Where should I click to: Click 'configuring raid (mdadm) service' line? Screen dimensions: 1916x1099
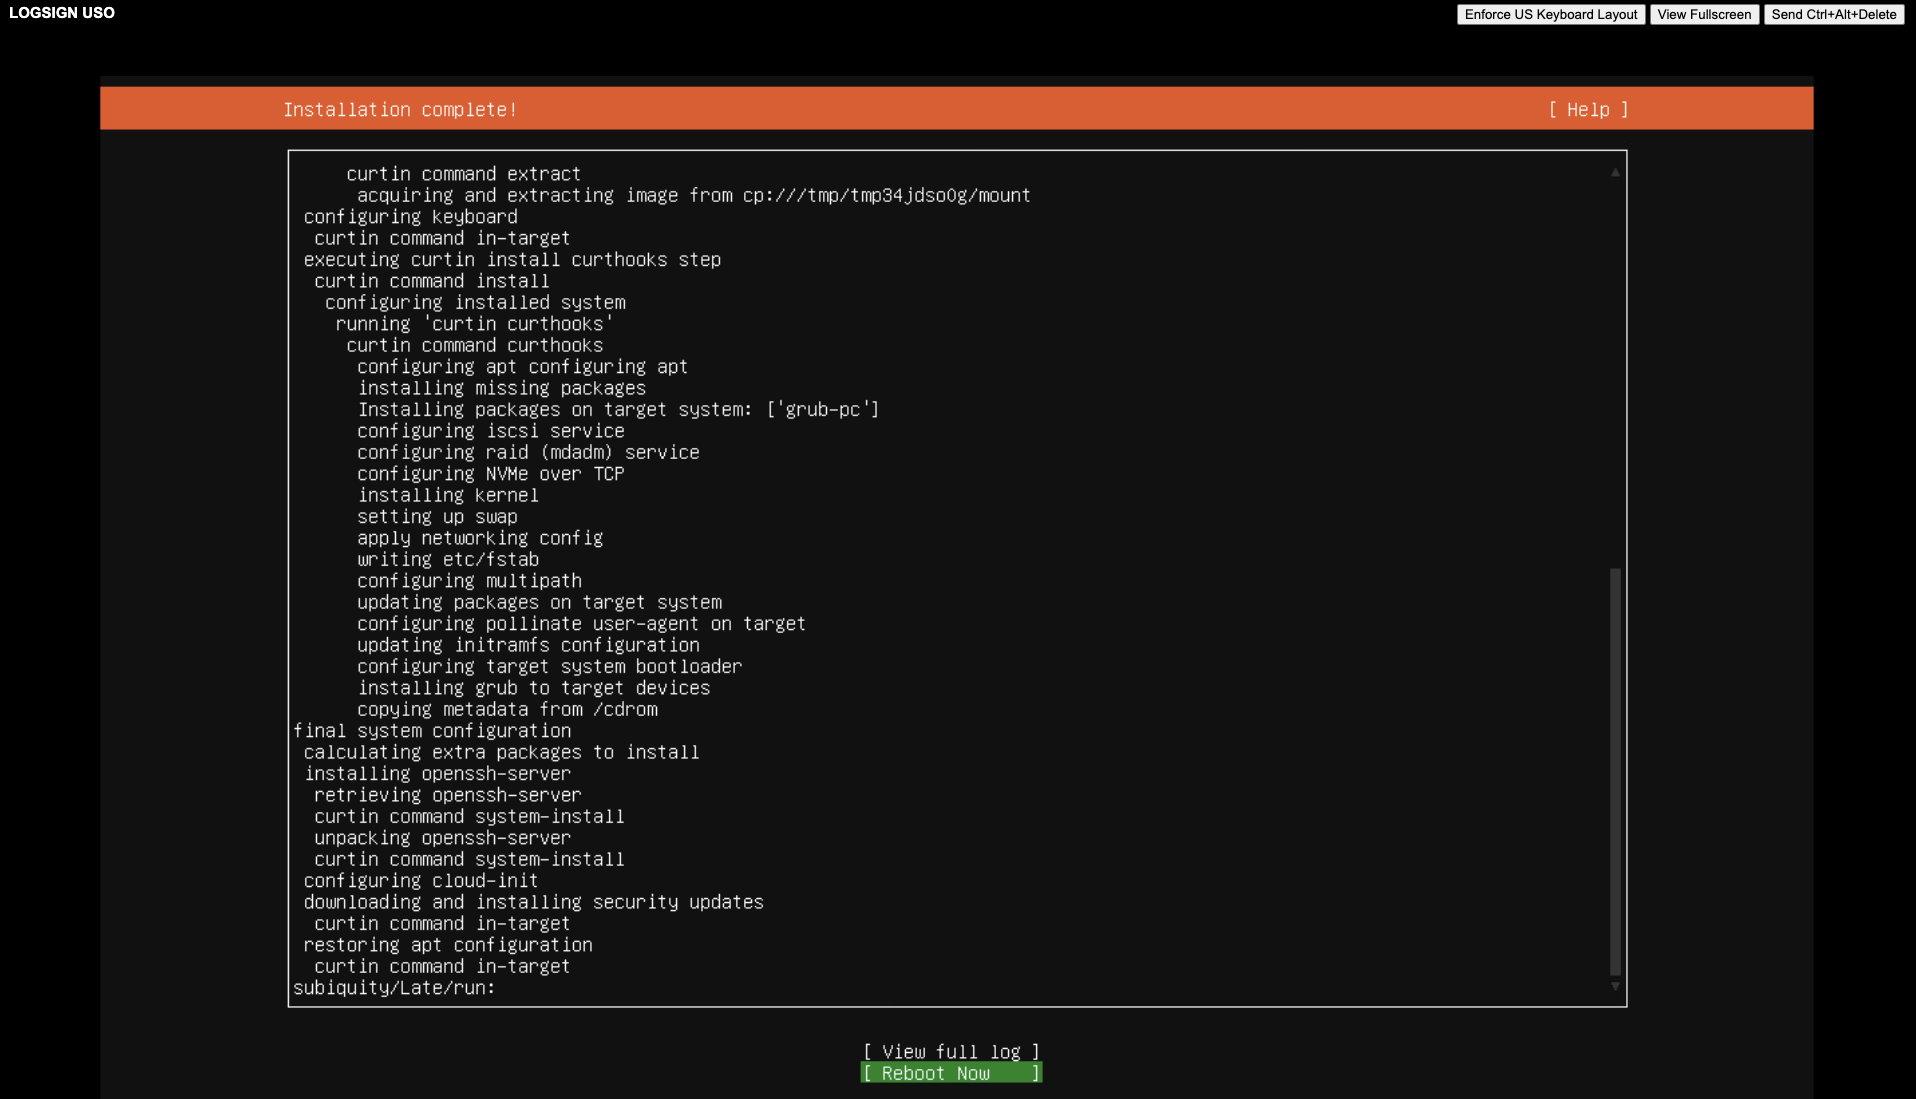point(528,453)
